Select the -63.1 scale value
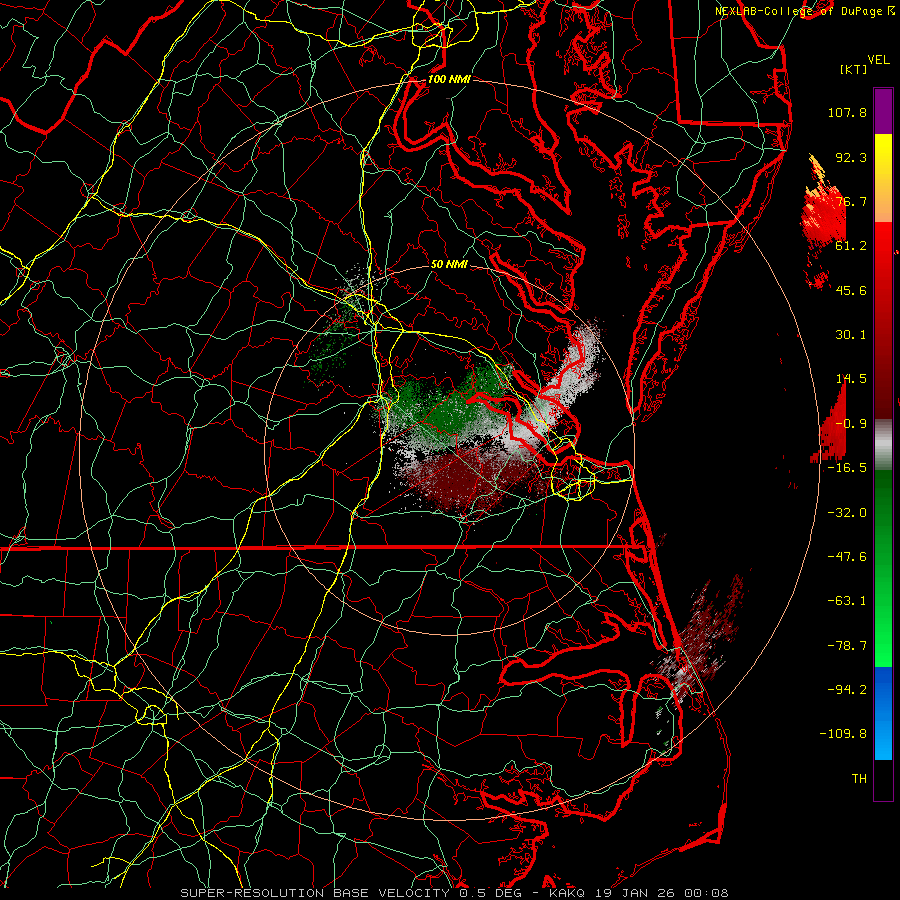 coord(847,601)
